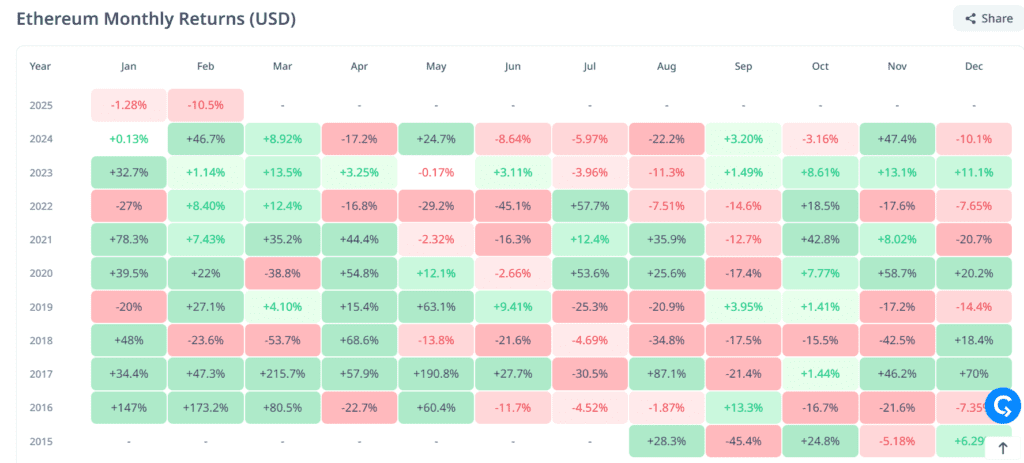The image size is (1024, 463).
Task: Click the 2015 year row label
Action: coord(40,441)
